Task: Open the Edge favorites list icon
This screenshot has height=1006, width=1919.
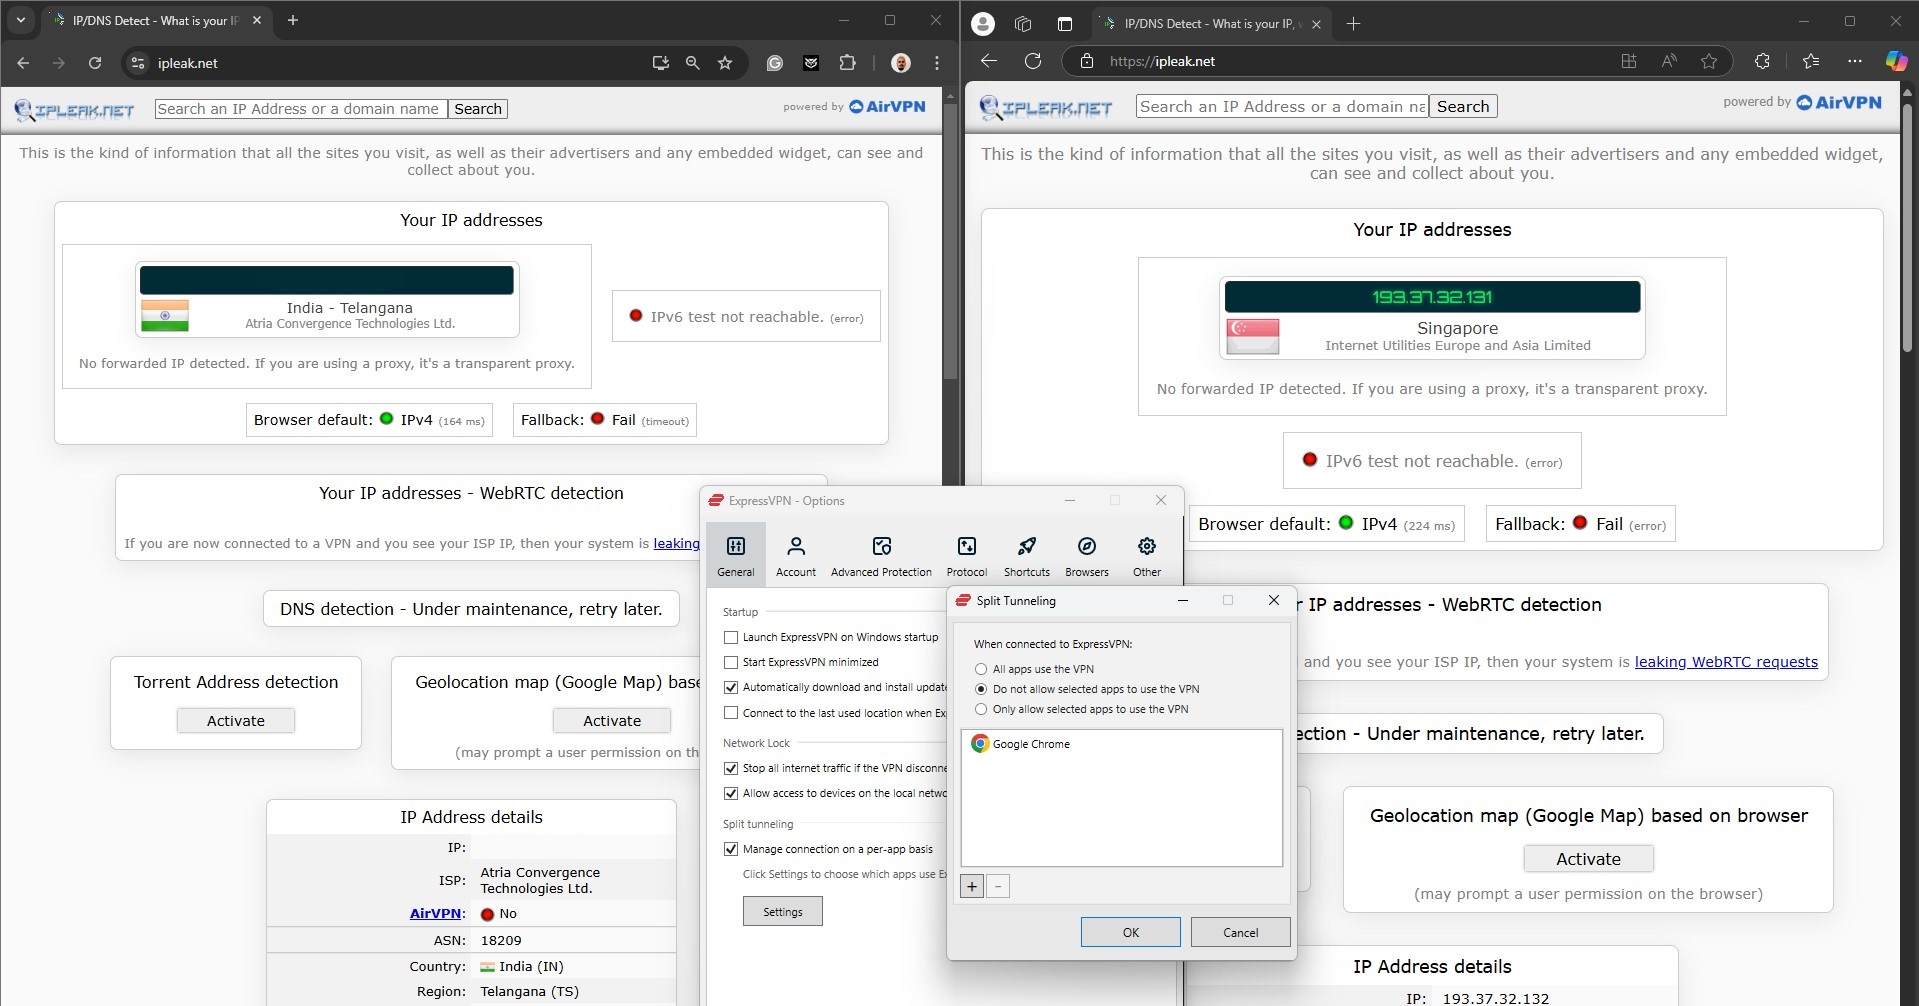Action: (x=1811, y=61)
